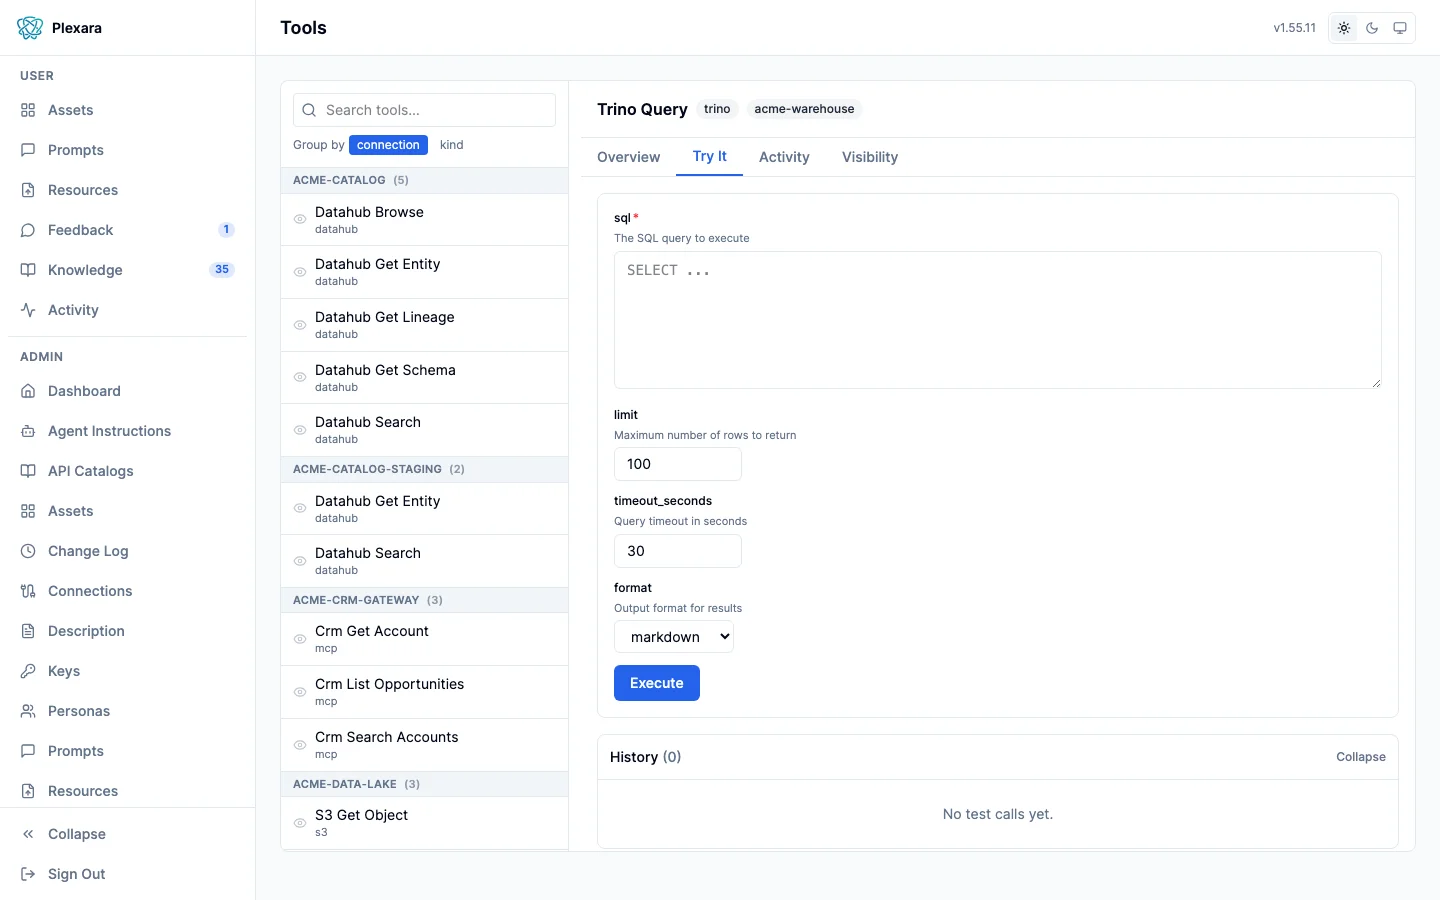Switch to dark theme moon icon

pos(1372,28)
